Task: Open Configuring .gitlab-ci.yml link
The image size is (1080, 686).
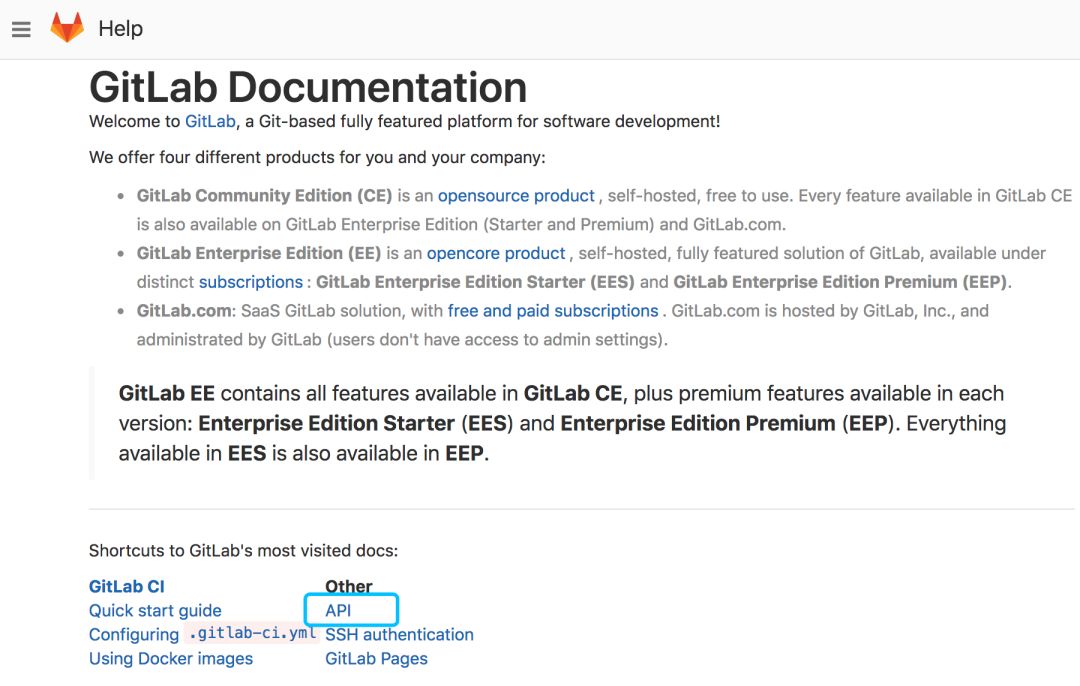Action: click(202, 634)
